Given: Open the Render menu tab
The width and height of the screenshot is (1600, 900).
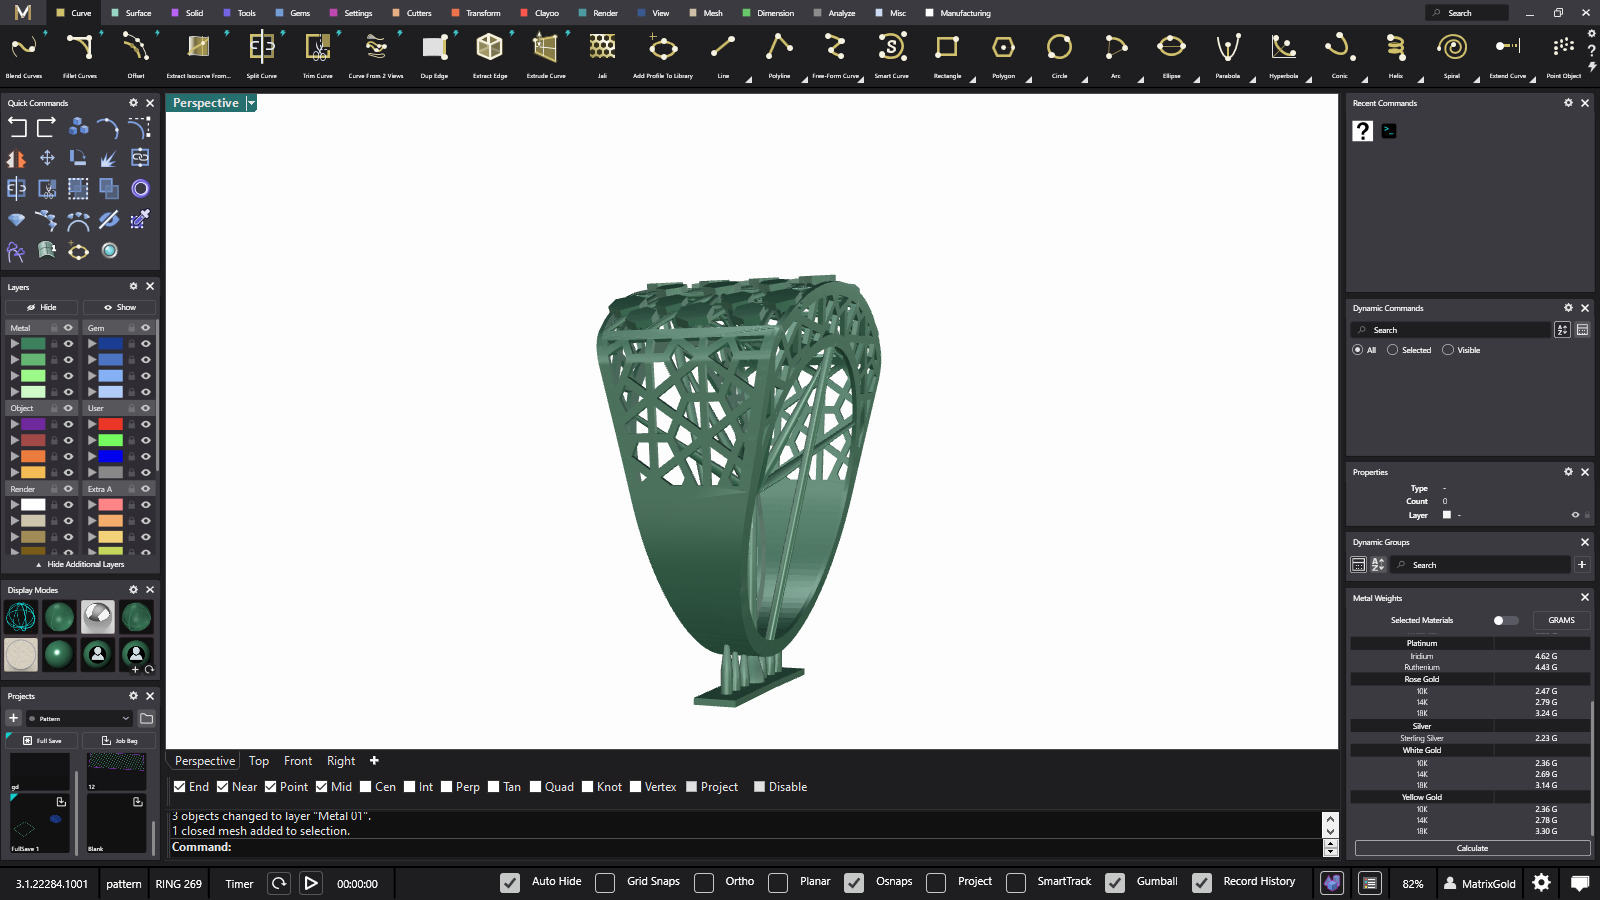Looking at the screenshot, I should click(x=598, y=13).
